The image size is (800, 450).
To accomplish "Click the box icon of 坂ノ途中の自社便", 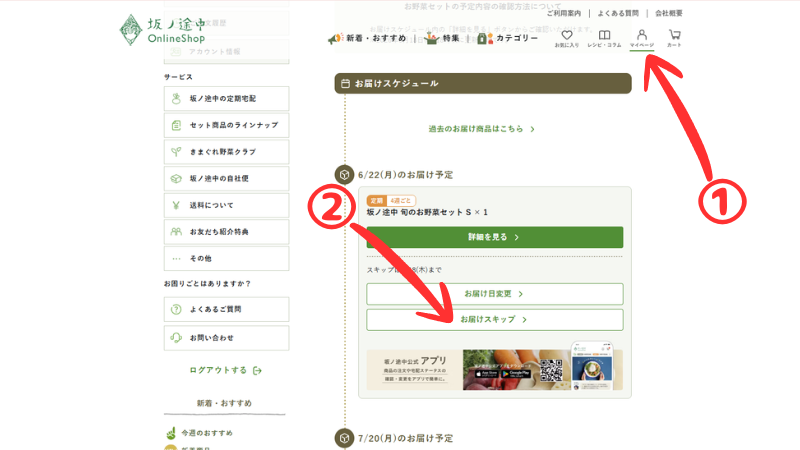I will (176, 179).
